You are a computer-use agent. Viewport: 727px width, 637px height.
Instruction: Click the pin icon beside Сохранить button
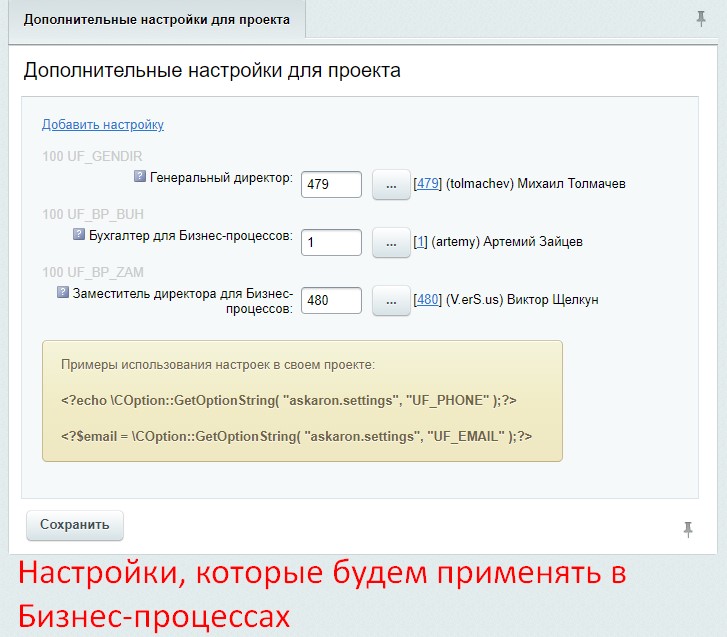click(688, 529)
